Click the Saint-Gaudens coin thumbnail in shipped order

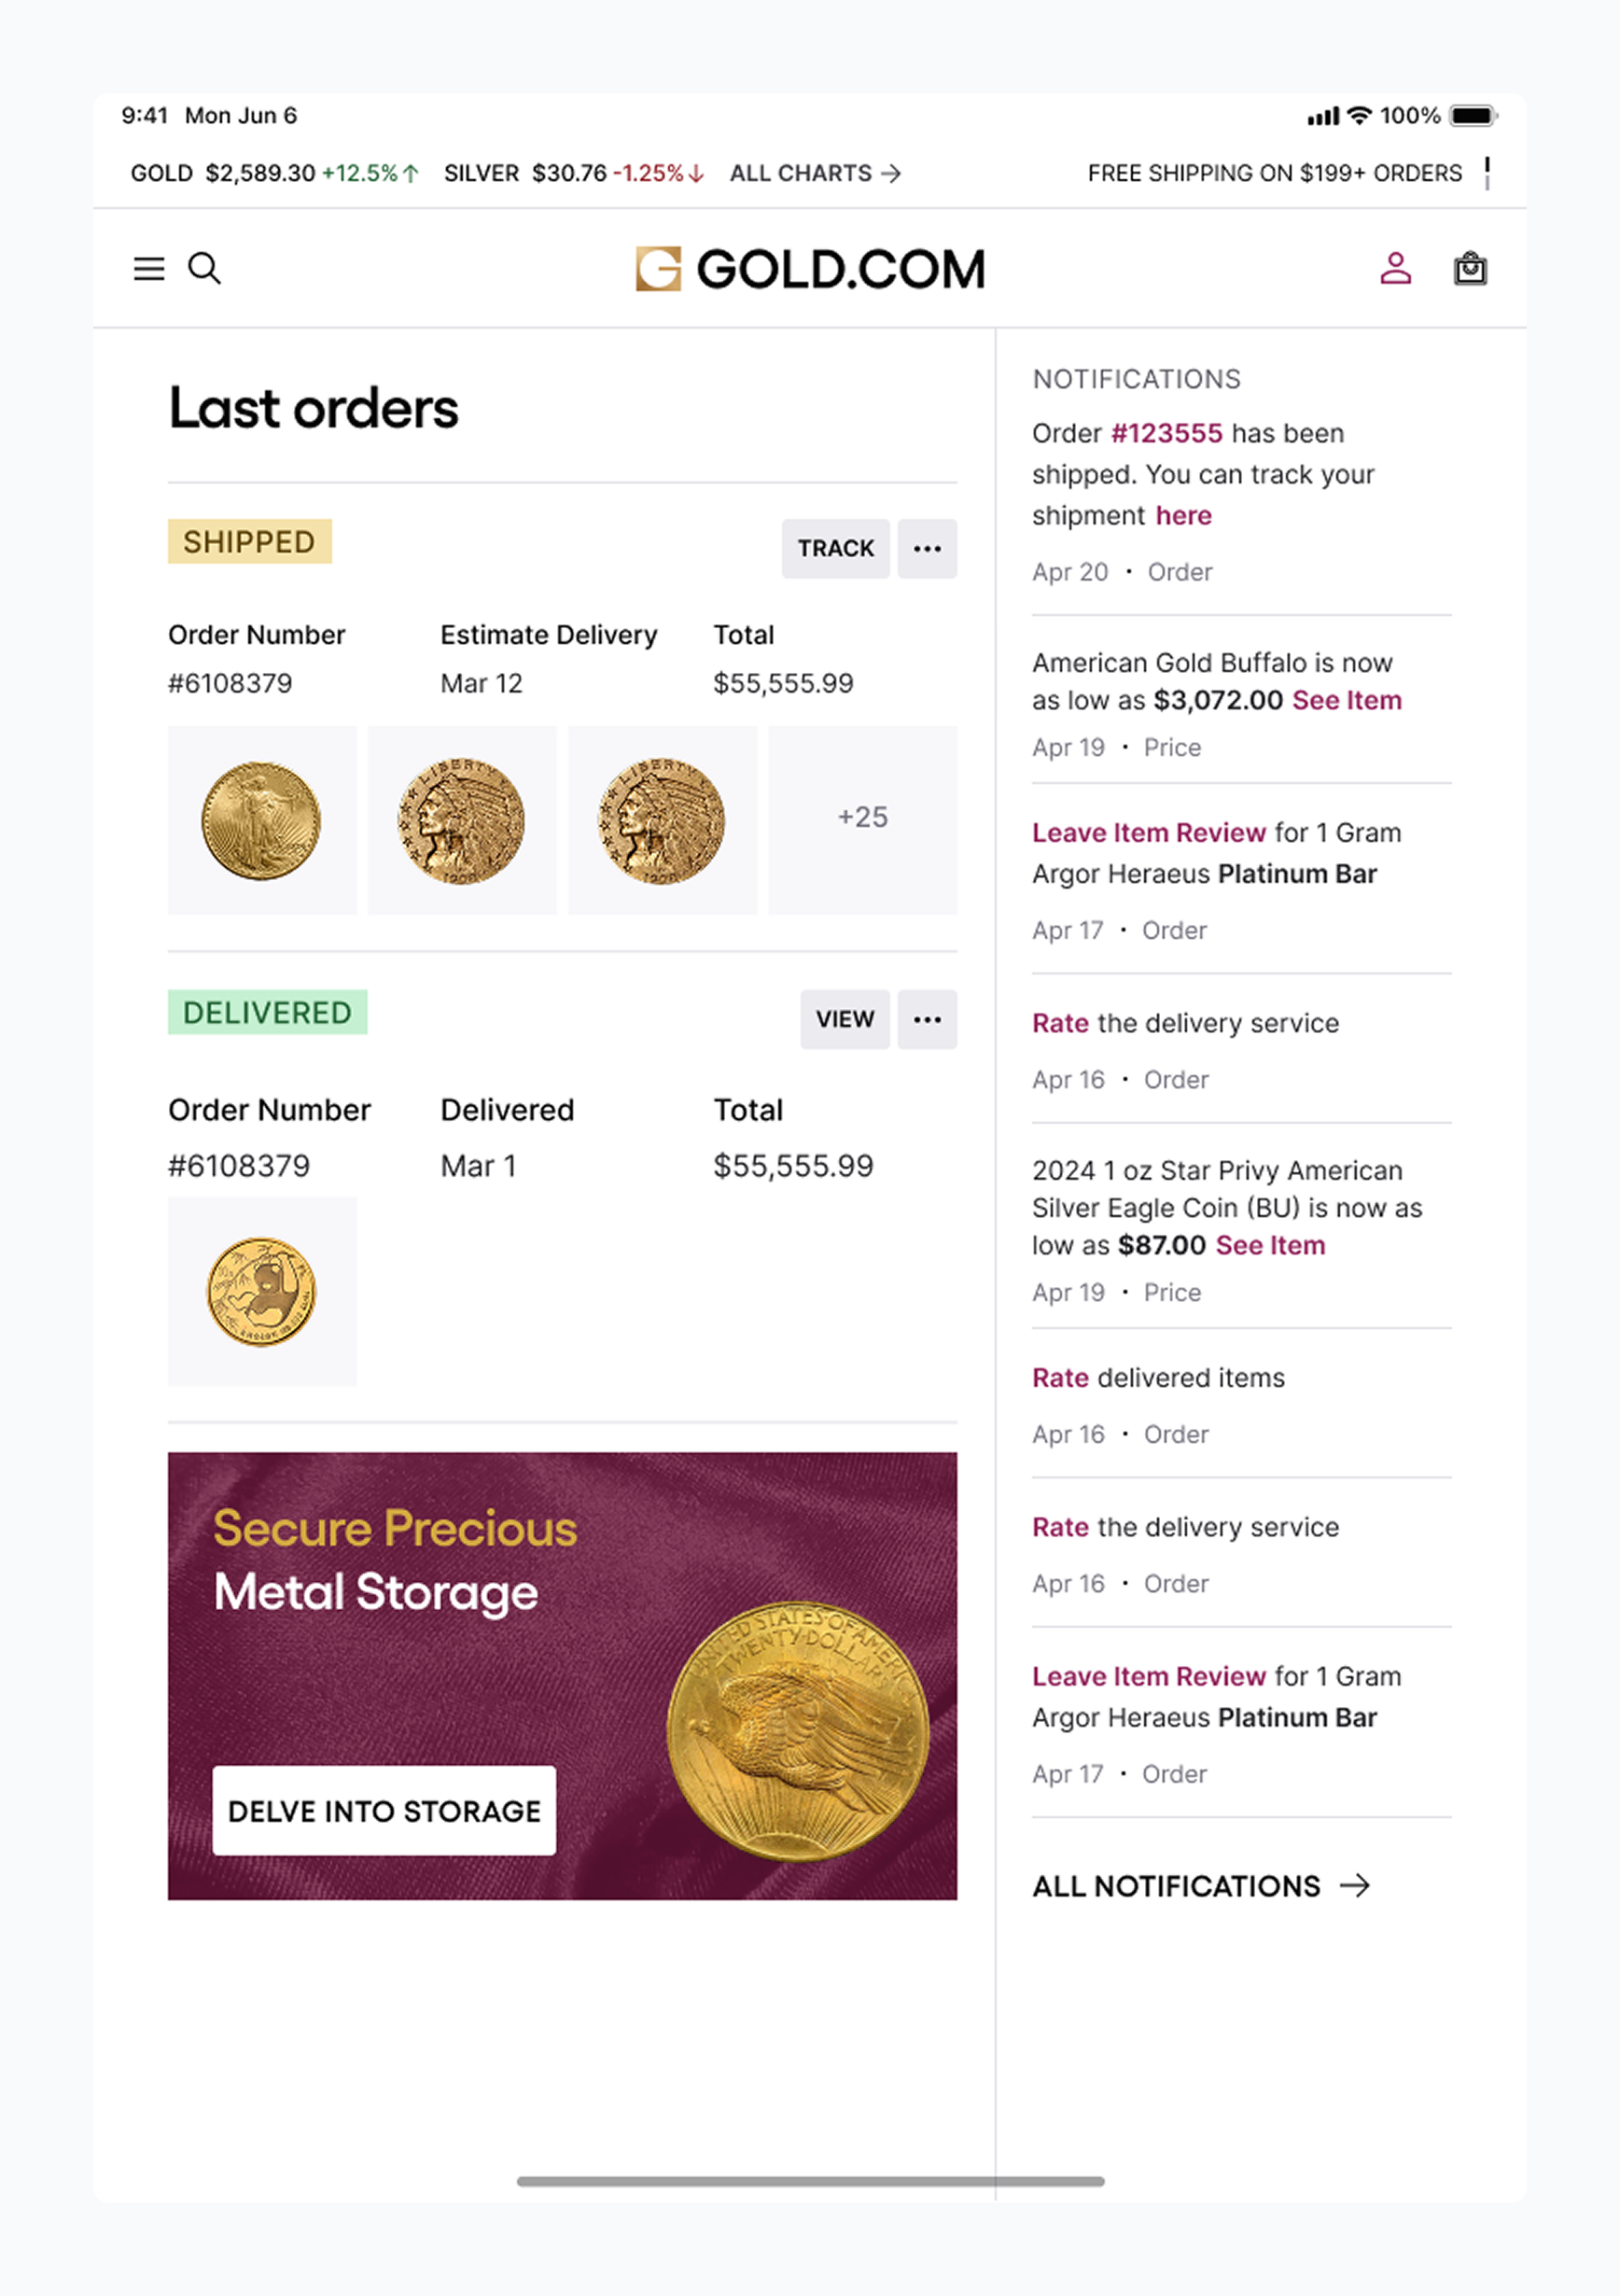tap(262, 819)
